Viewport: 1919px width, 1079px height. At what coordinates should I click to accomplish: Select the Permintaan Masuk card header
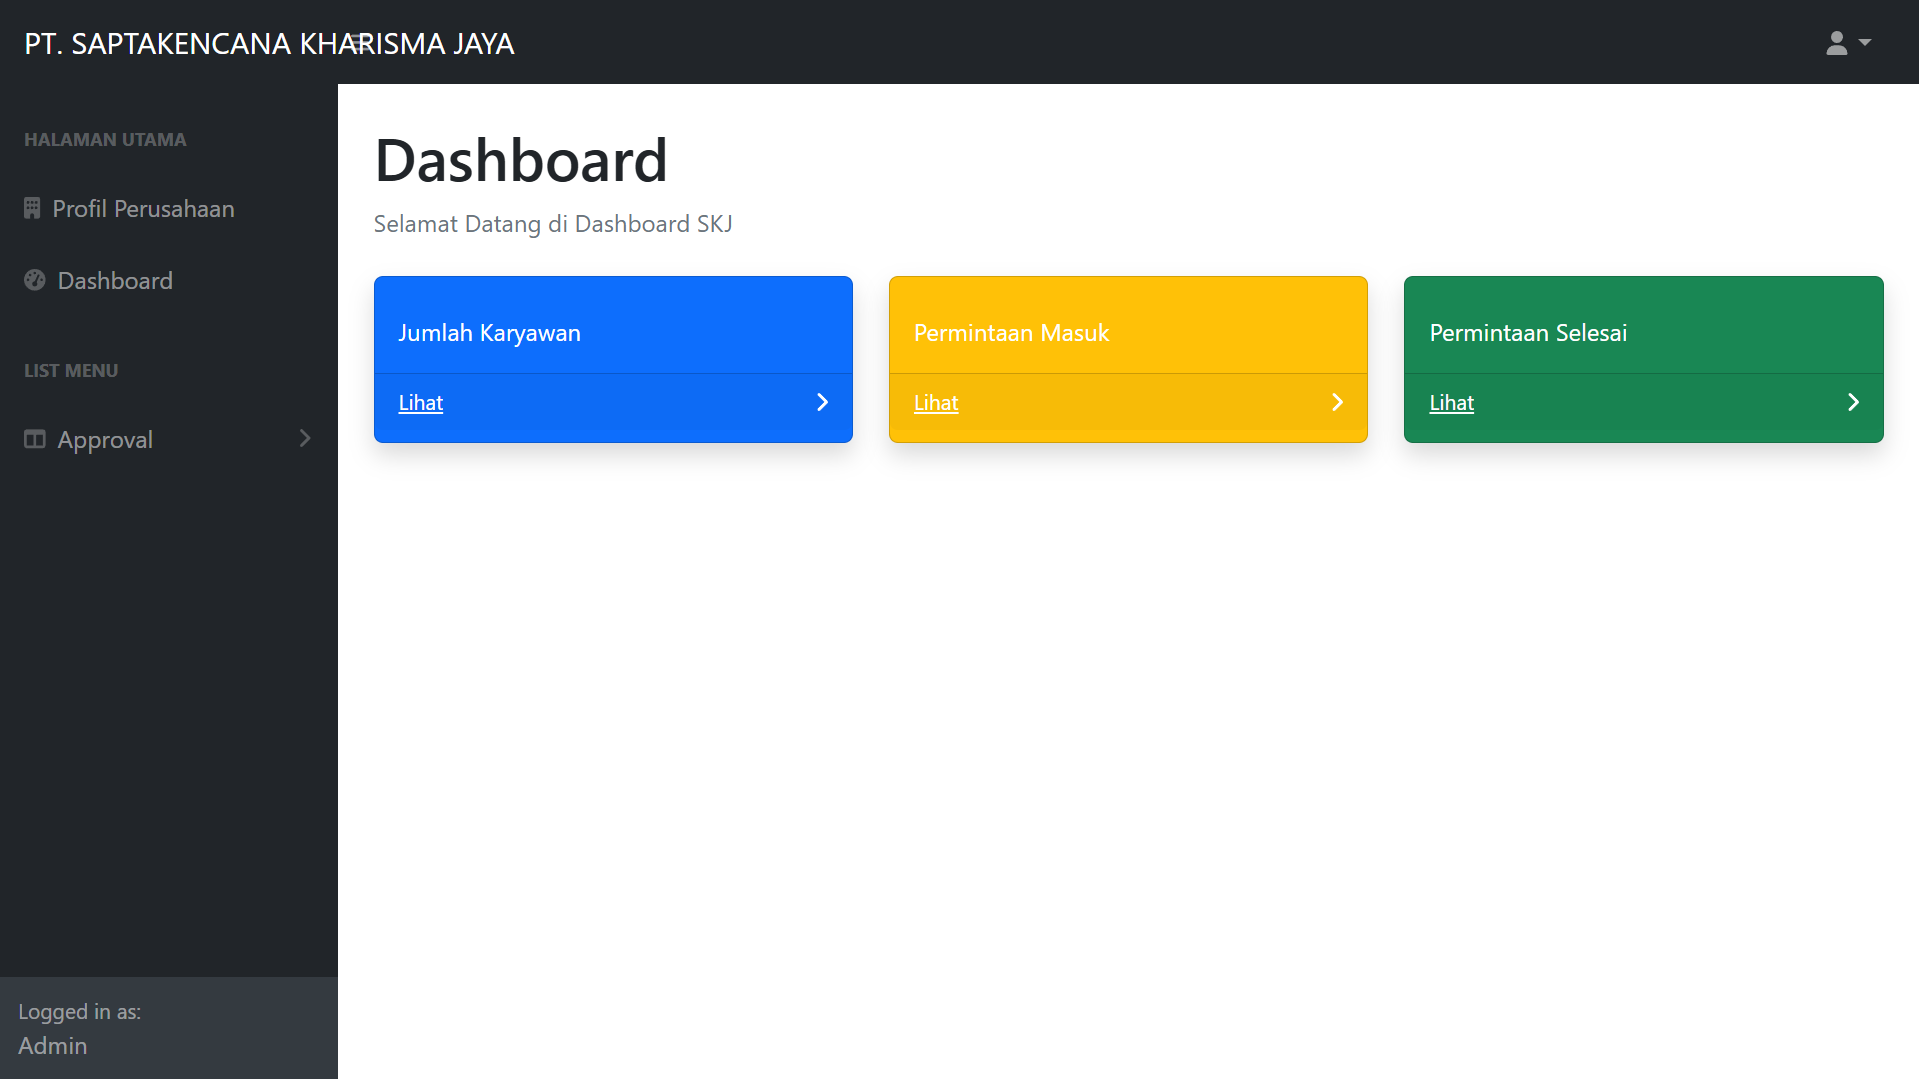tap(1011, 333)
